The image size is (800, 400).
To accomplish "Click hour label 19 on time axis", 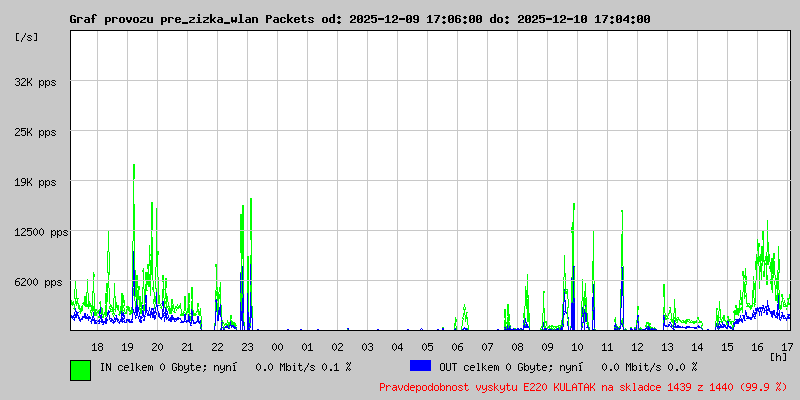I will point(128,347).
